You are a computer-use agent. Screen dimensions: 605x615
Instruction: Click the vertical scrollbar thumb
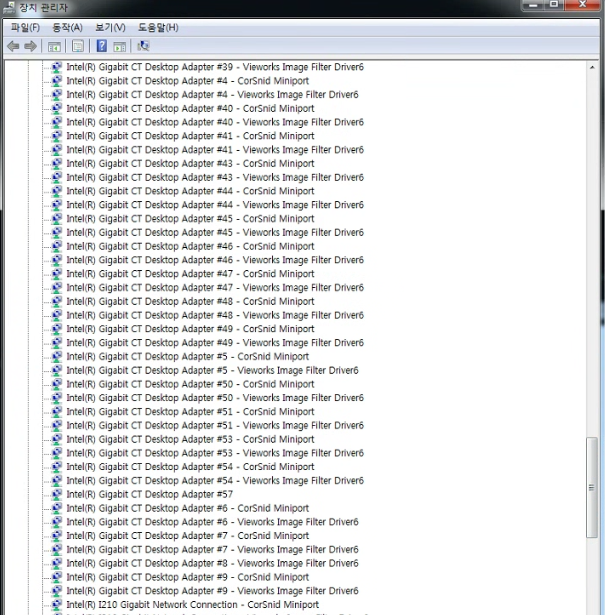592,488
